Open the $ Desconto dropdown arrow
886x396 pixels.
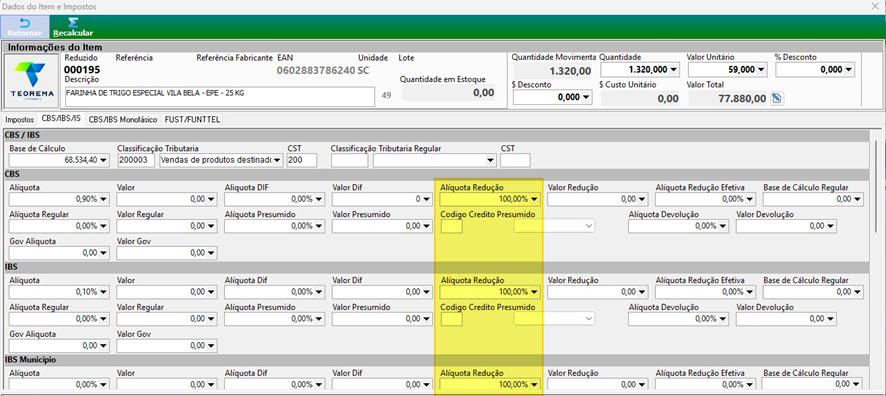point(586,97)
